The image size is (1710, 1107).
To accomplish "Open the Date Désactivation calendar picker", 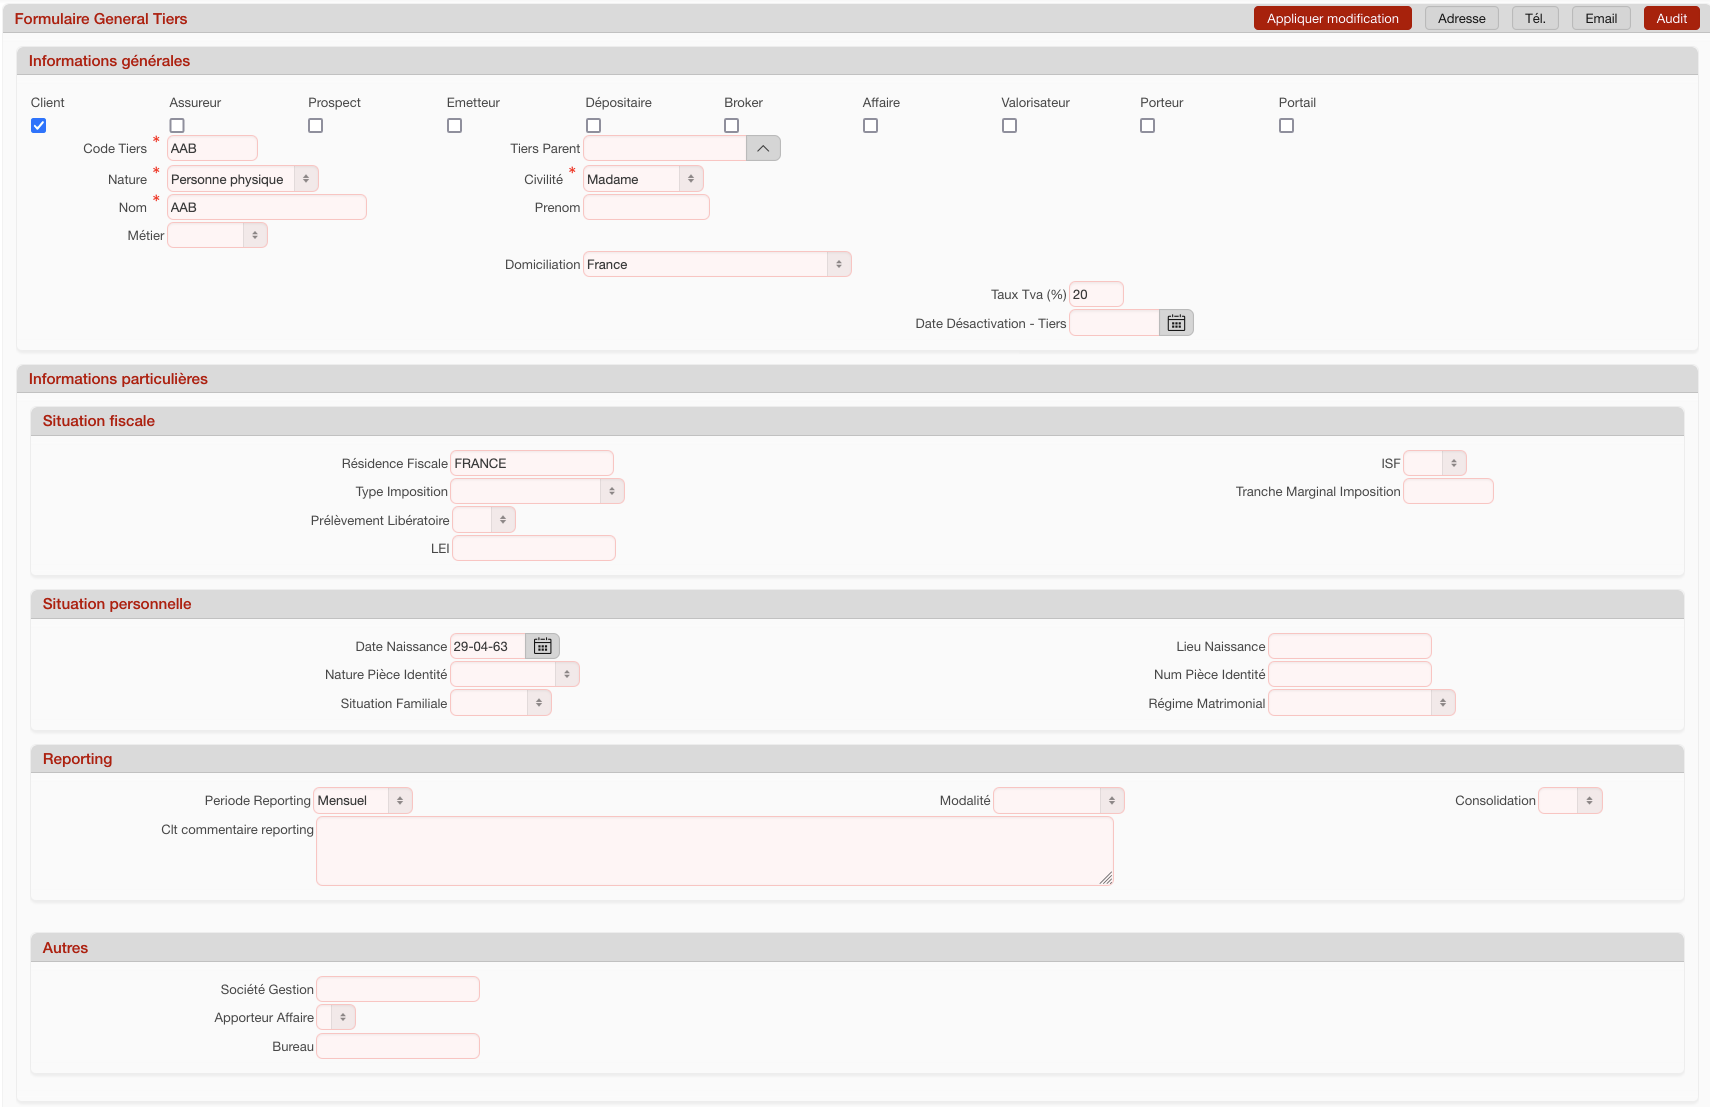I will coord(1176,323).
